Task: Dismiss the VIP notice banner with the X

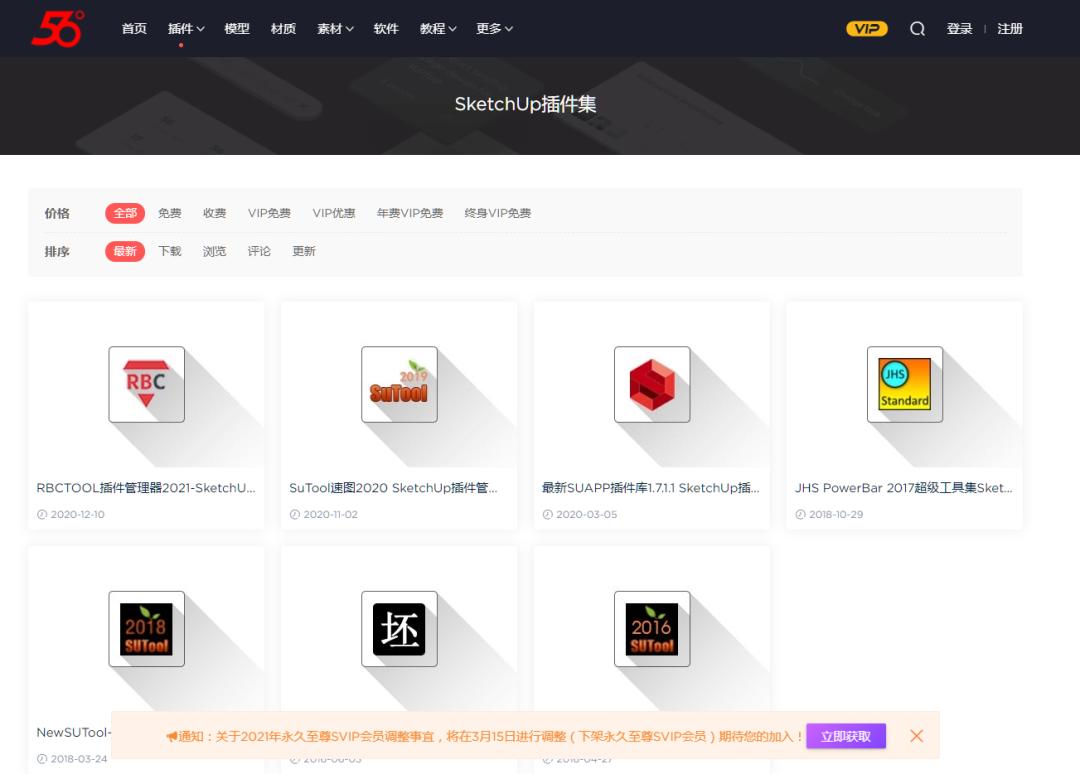Action: tap(916, 736)
